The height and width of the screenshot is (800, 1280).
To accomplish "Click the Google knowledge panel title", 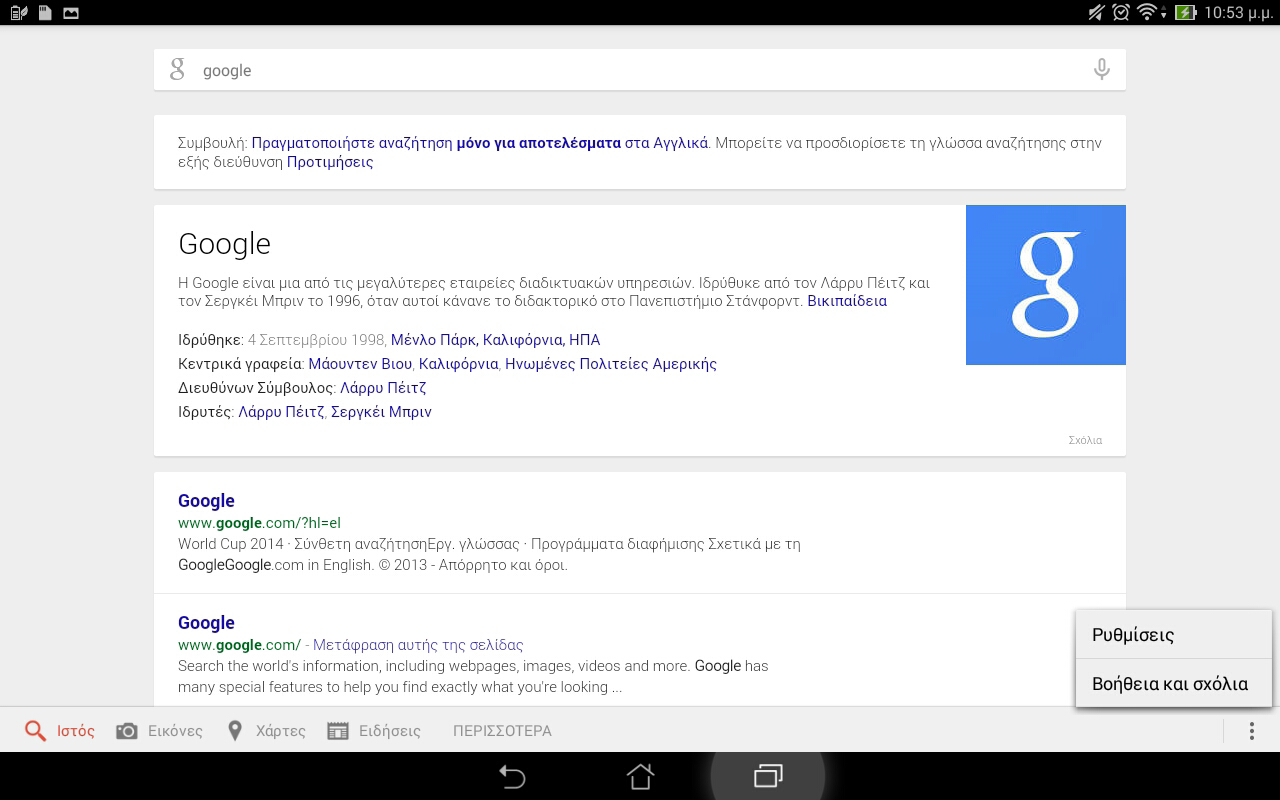I will 224,244.
